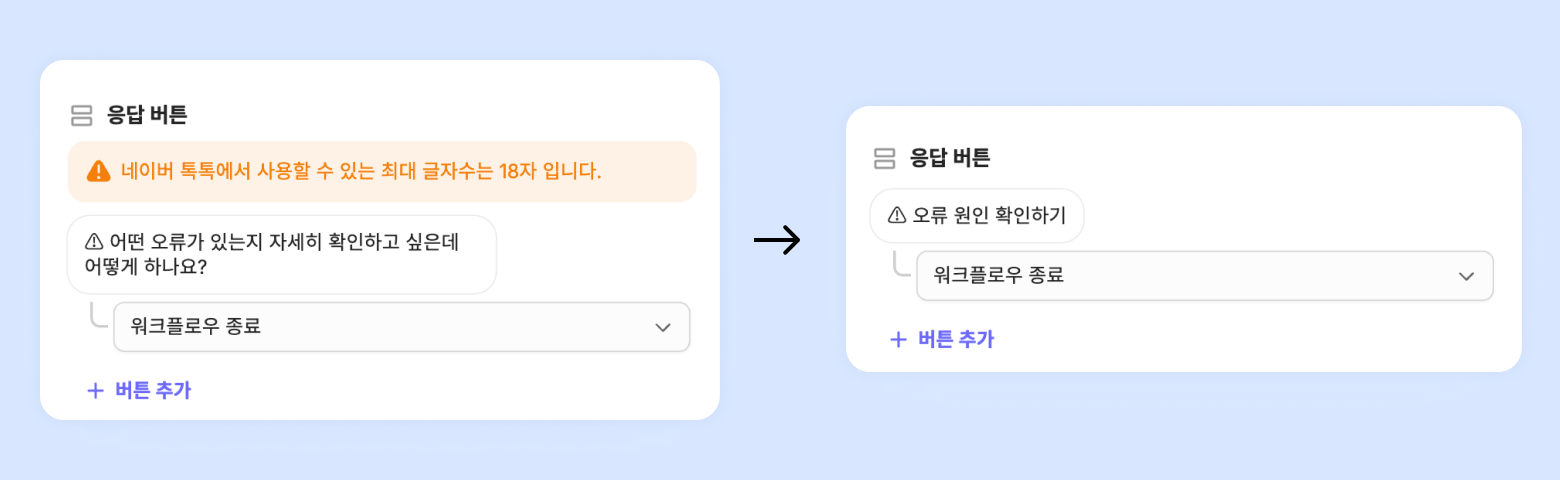Screen dimensions: 1560x480
Task: Click the 응답 버튼 section icon in the panel without a banner
Action: pos(884,158)
